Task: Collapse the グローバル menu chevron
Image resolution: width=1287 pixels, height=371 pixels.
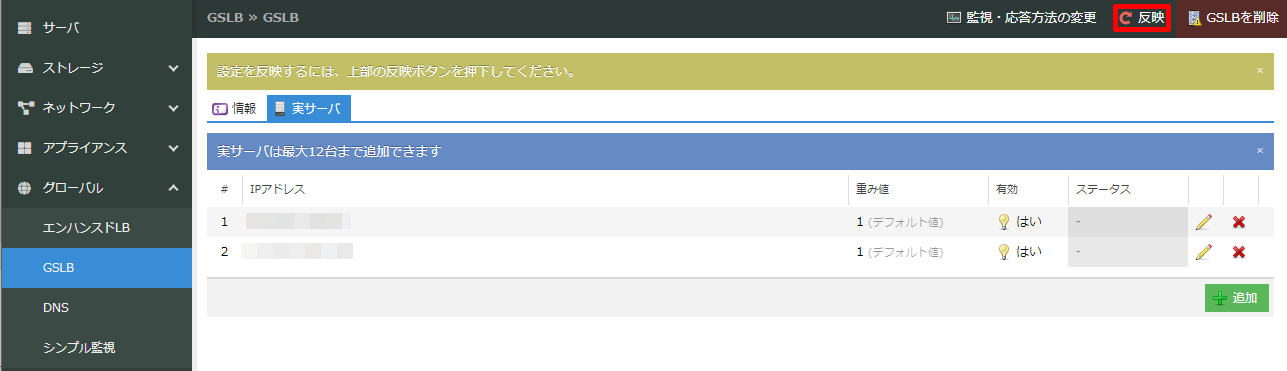Action: click(173, 188)
